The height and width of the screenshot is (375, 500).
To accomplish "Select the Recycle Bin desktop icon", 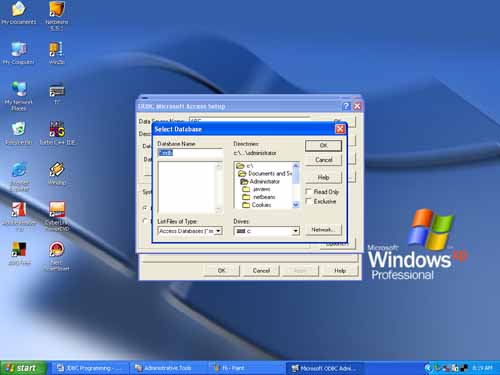I will click(x=19, y=133).
